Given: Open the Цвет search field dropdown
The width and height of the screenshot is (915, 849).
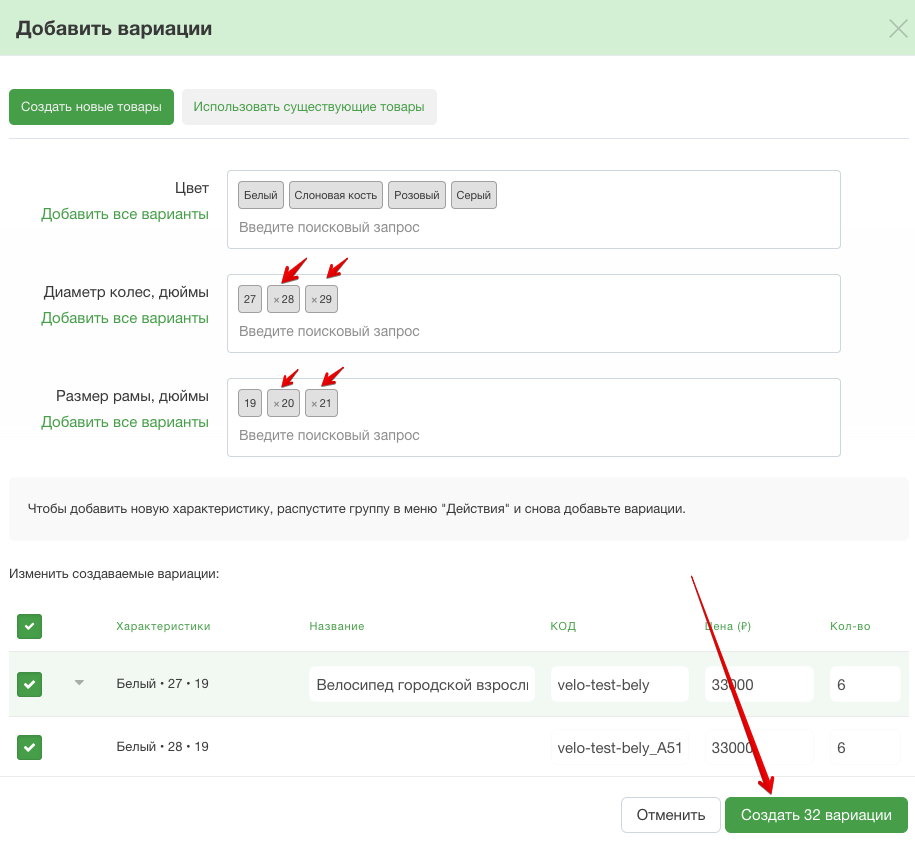Looking at the screenshot, I should click(533, 227).
